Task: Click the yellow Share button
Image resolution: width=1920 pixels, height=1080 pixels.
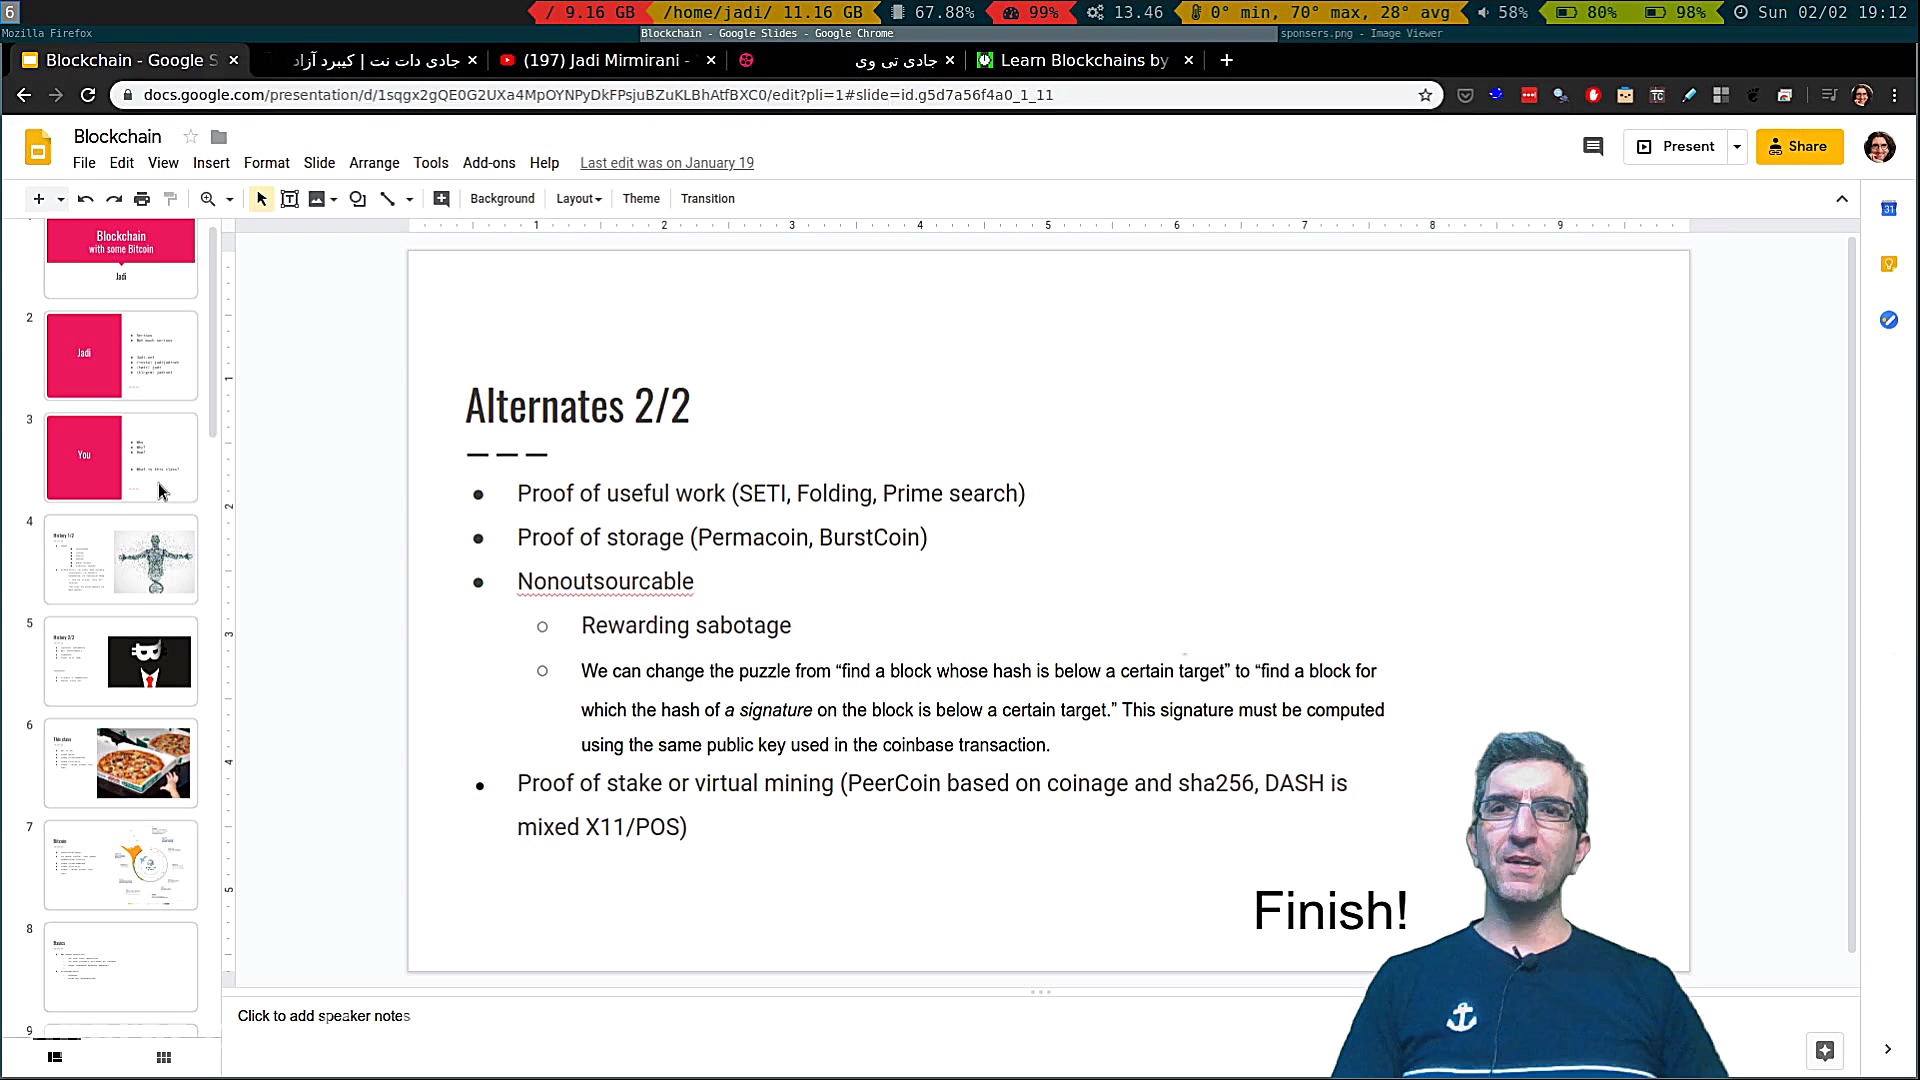Action: [x=1798, y=147]
